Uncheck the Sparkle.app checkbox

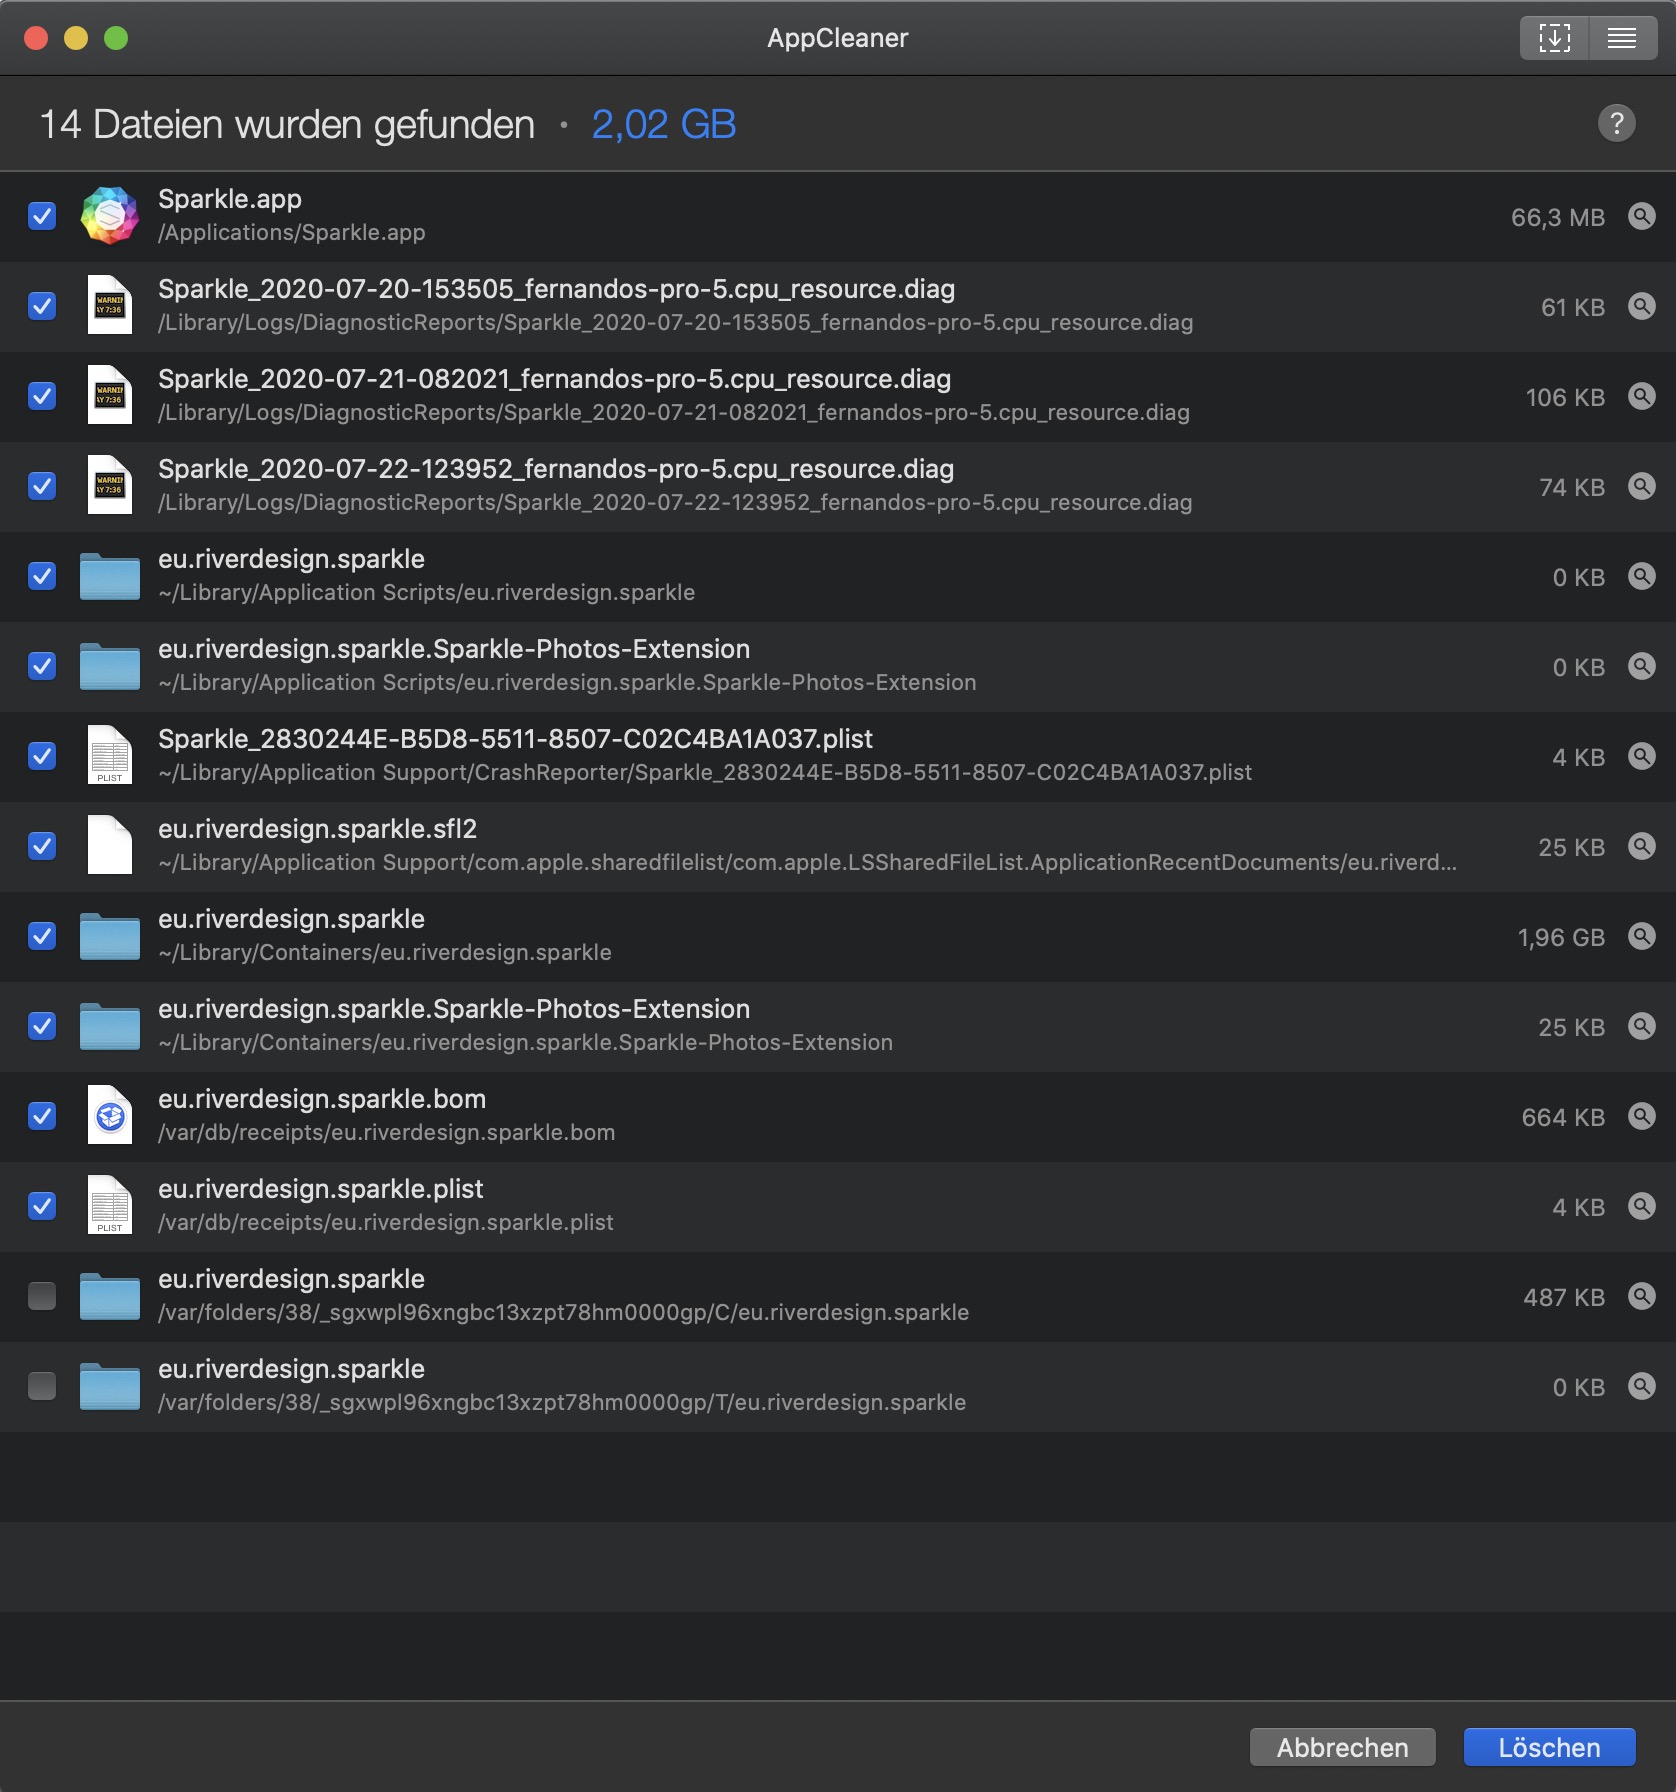tap(42, 216)
